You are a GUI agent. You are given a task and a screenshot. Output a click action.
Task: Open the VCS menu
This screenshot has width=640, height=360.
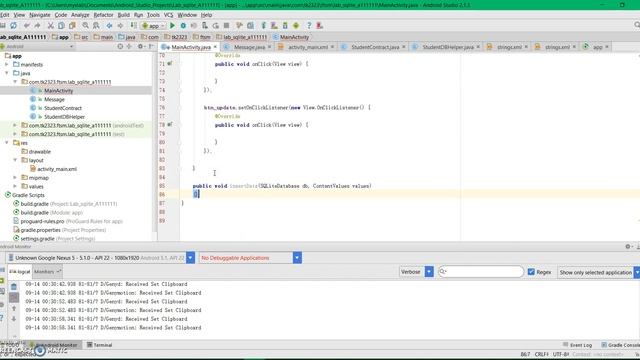point(169,15)
